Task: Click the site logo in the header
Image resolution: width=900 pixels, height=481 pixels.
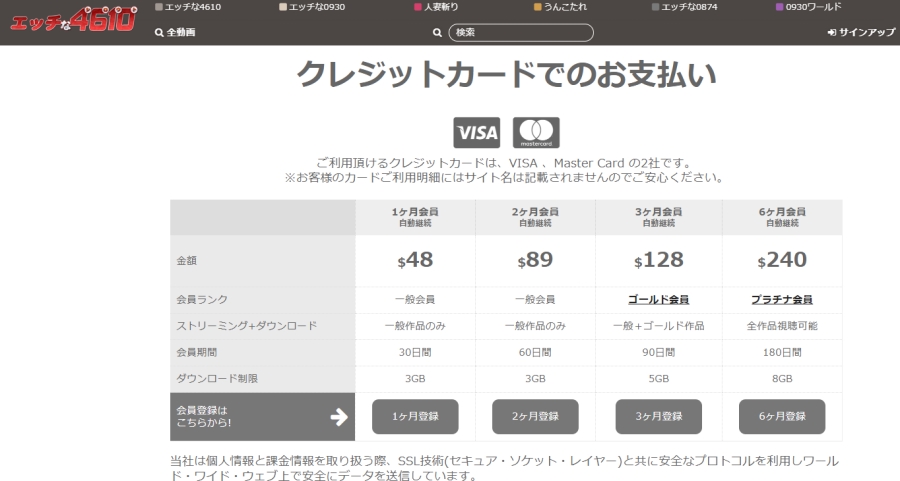Action: [72, 20]
